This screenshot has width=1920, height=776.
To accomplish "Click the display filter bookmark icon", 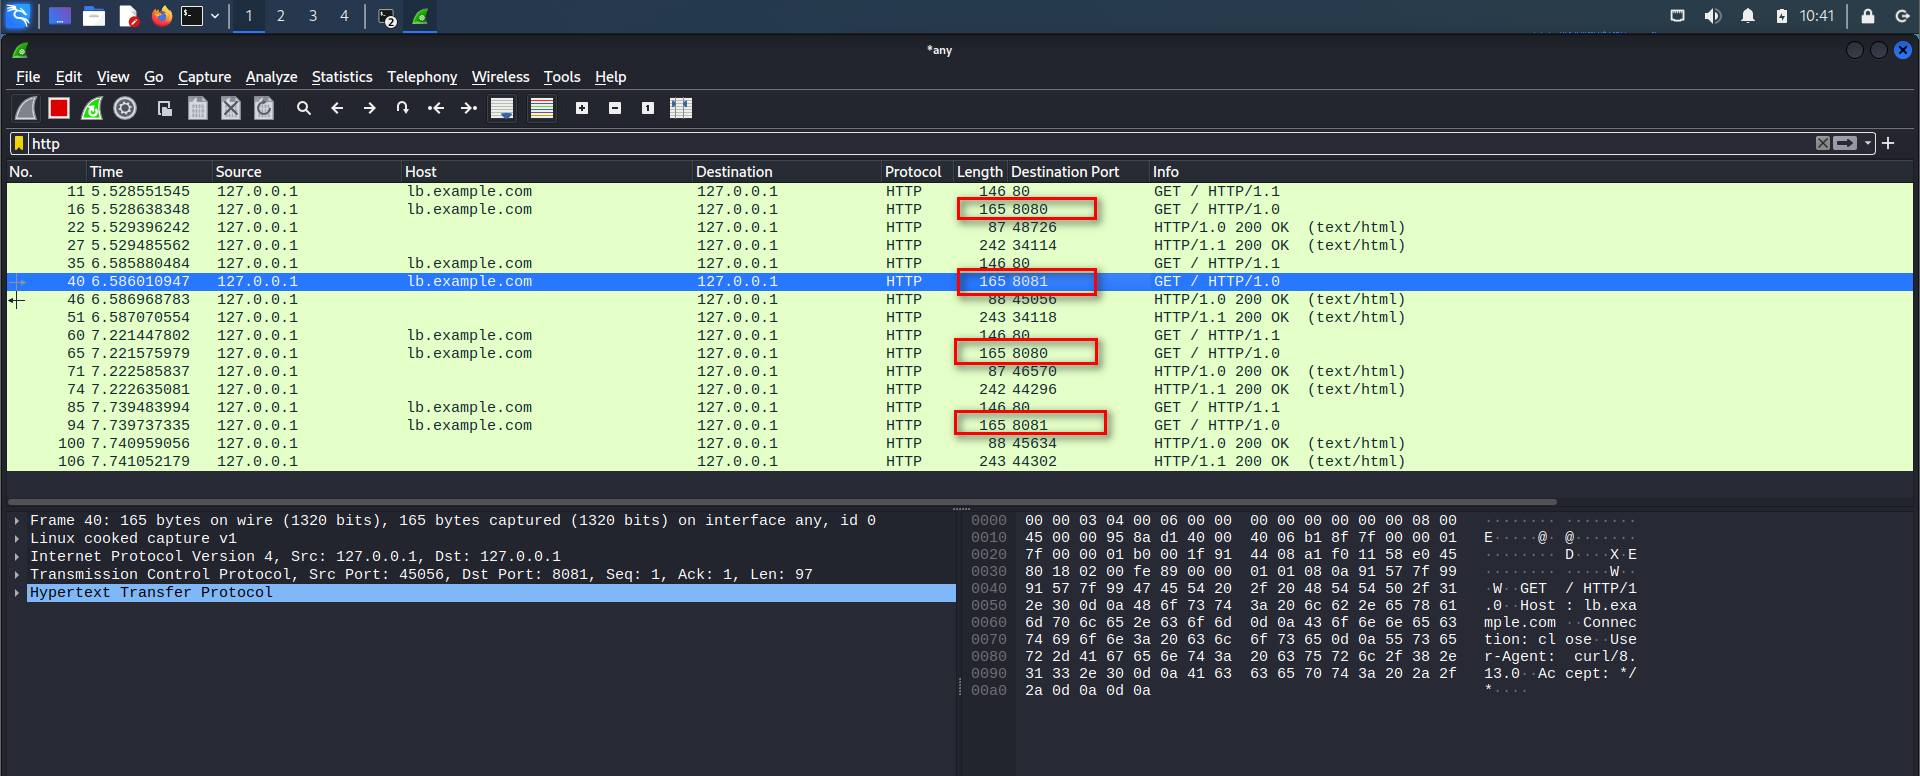I will tap(19, 143).
